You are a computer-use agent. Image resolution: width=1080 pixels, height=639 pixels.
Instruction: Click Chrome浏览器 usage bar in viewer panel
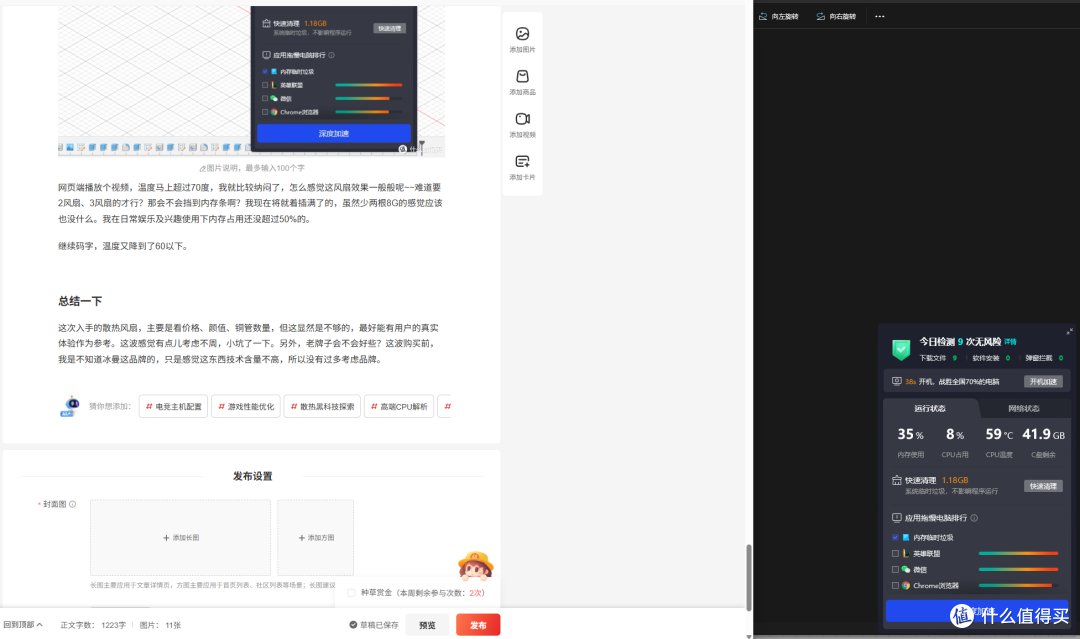click(x=1018, y=585)
